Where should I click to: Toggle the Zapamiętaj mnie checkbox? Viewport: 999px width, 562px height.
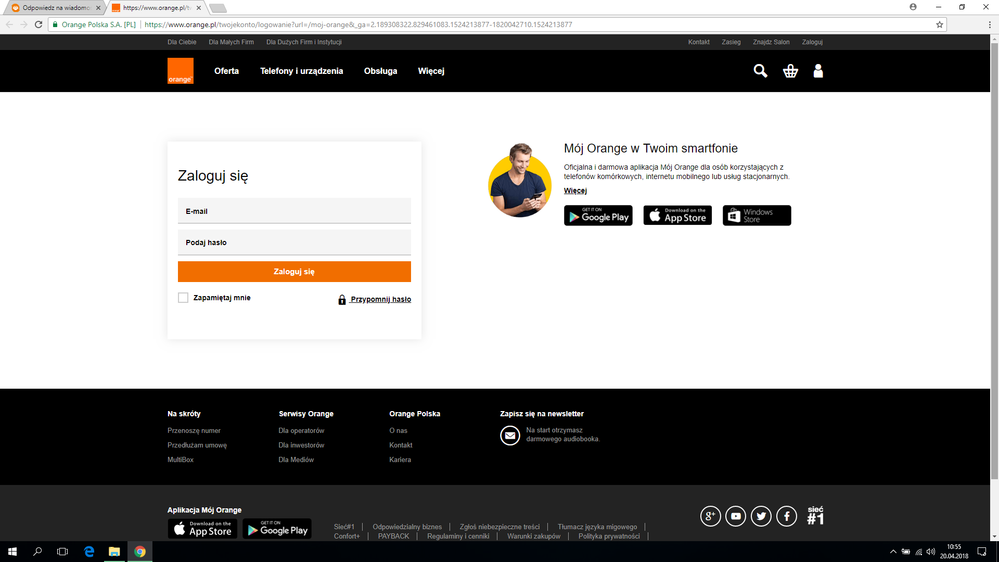(x=183, y=298)
